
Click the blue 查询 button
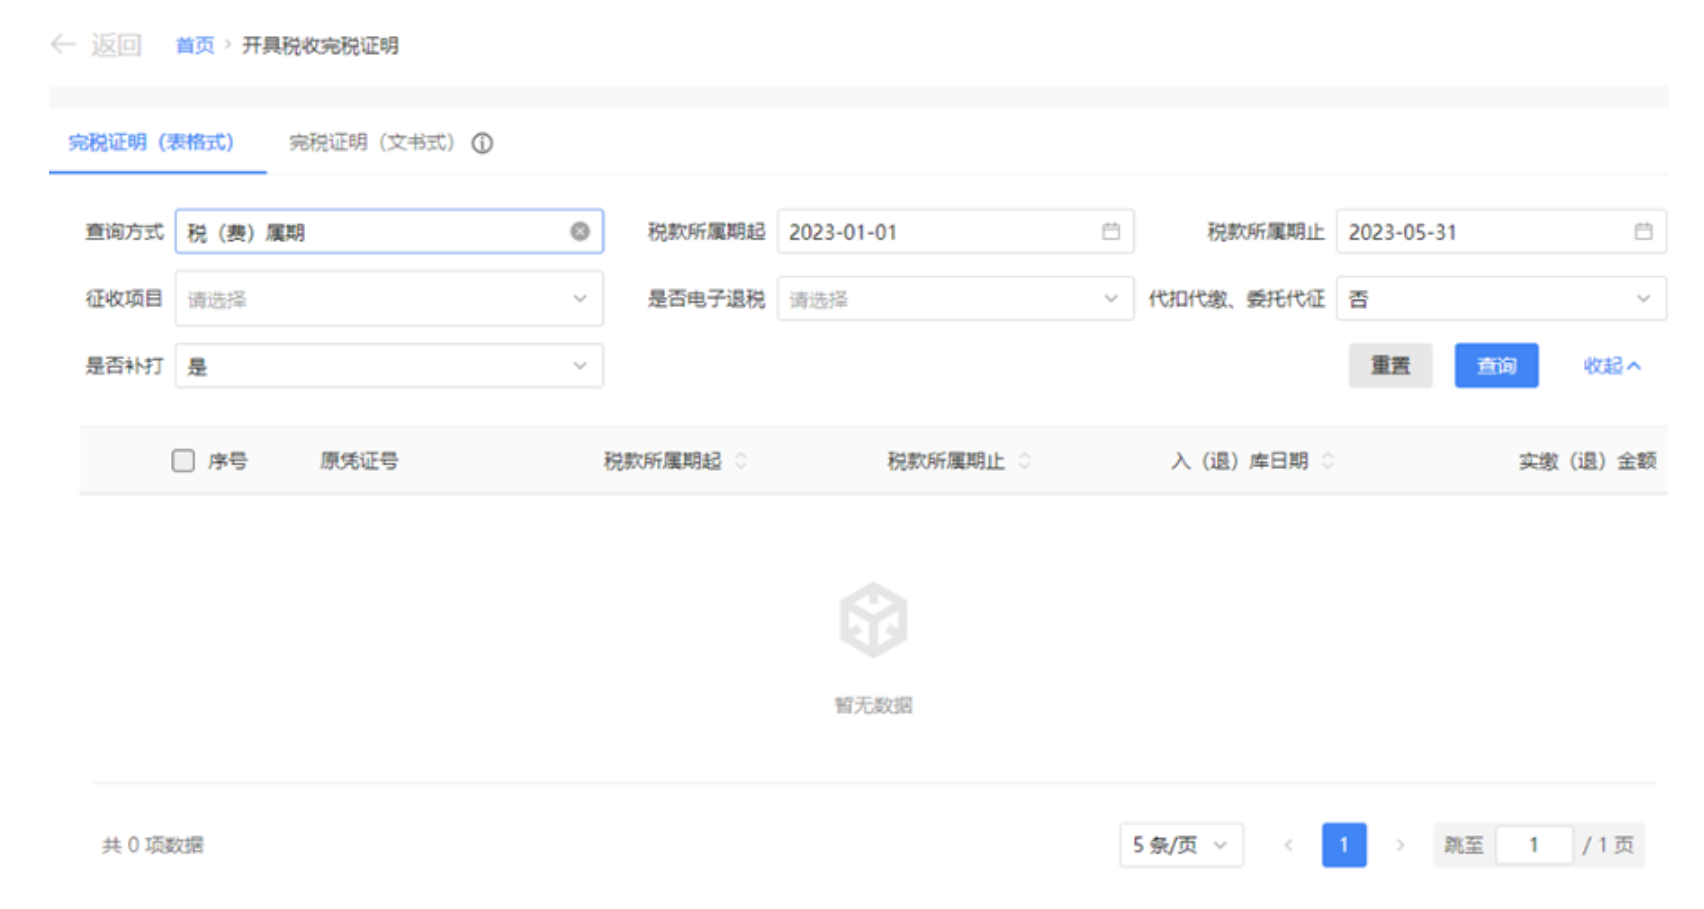coord(1496,366)
